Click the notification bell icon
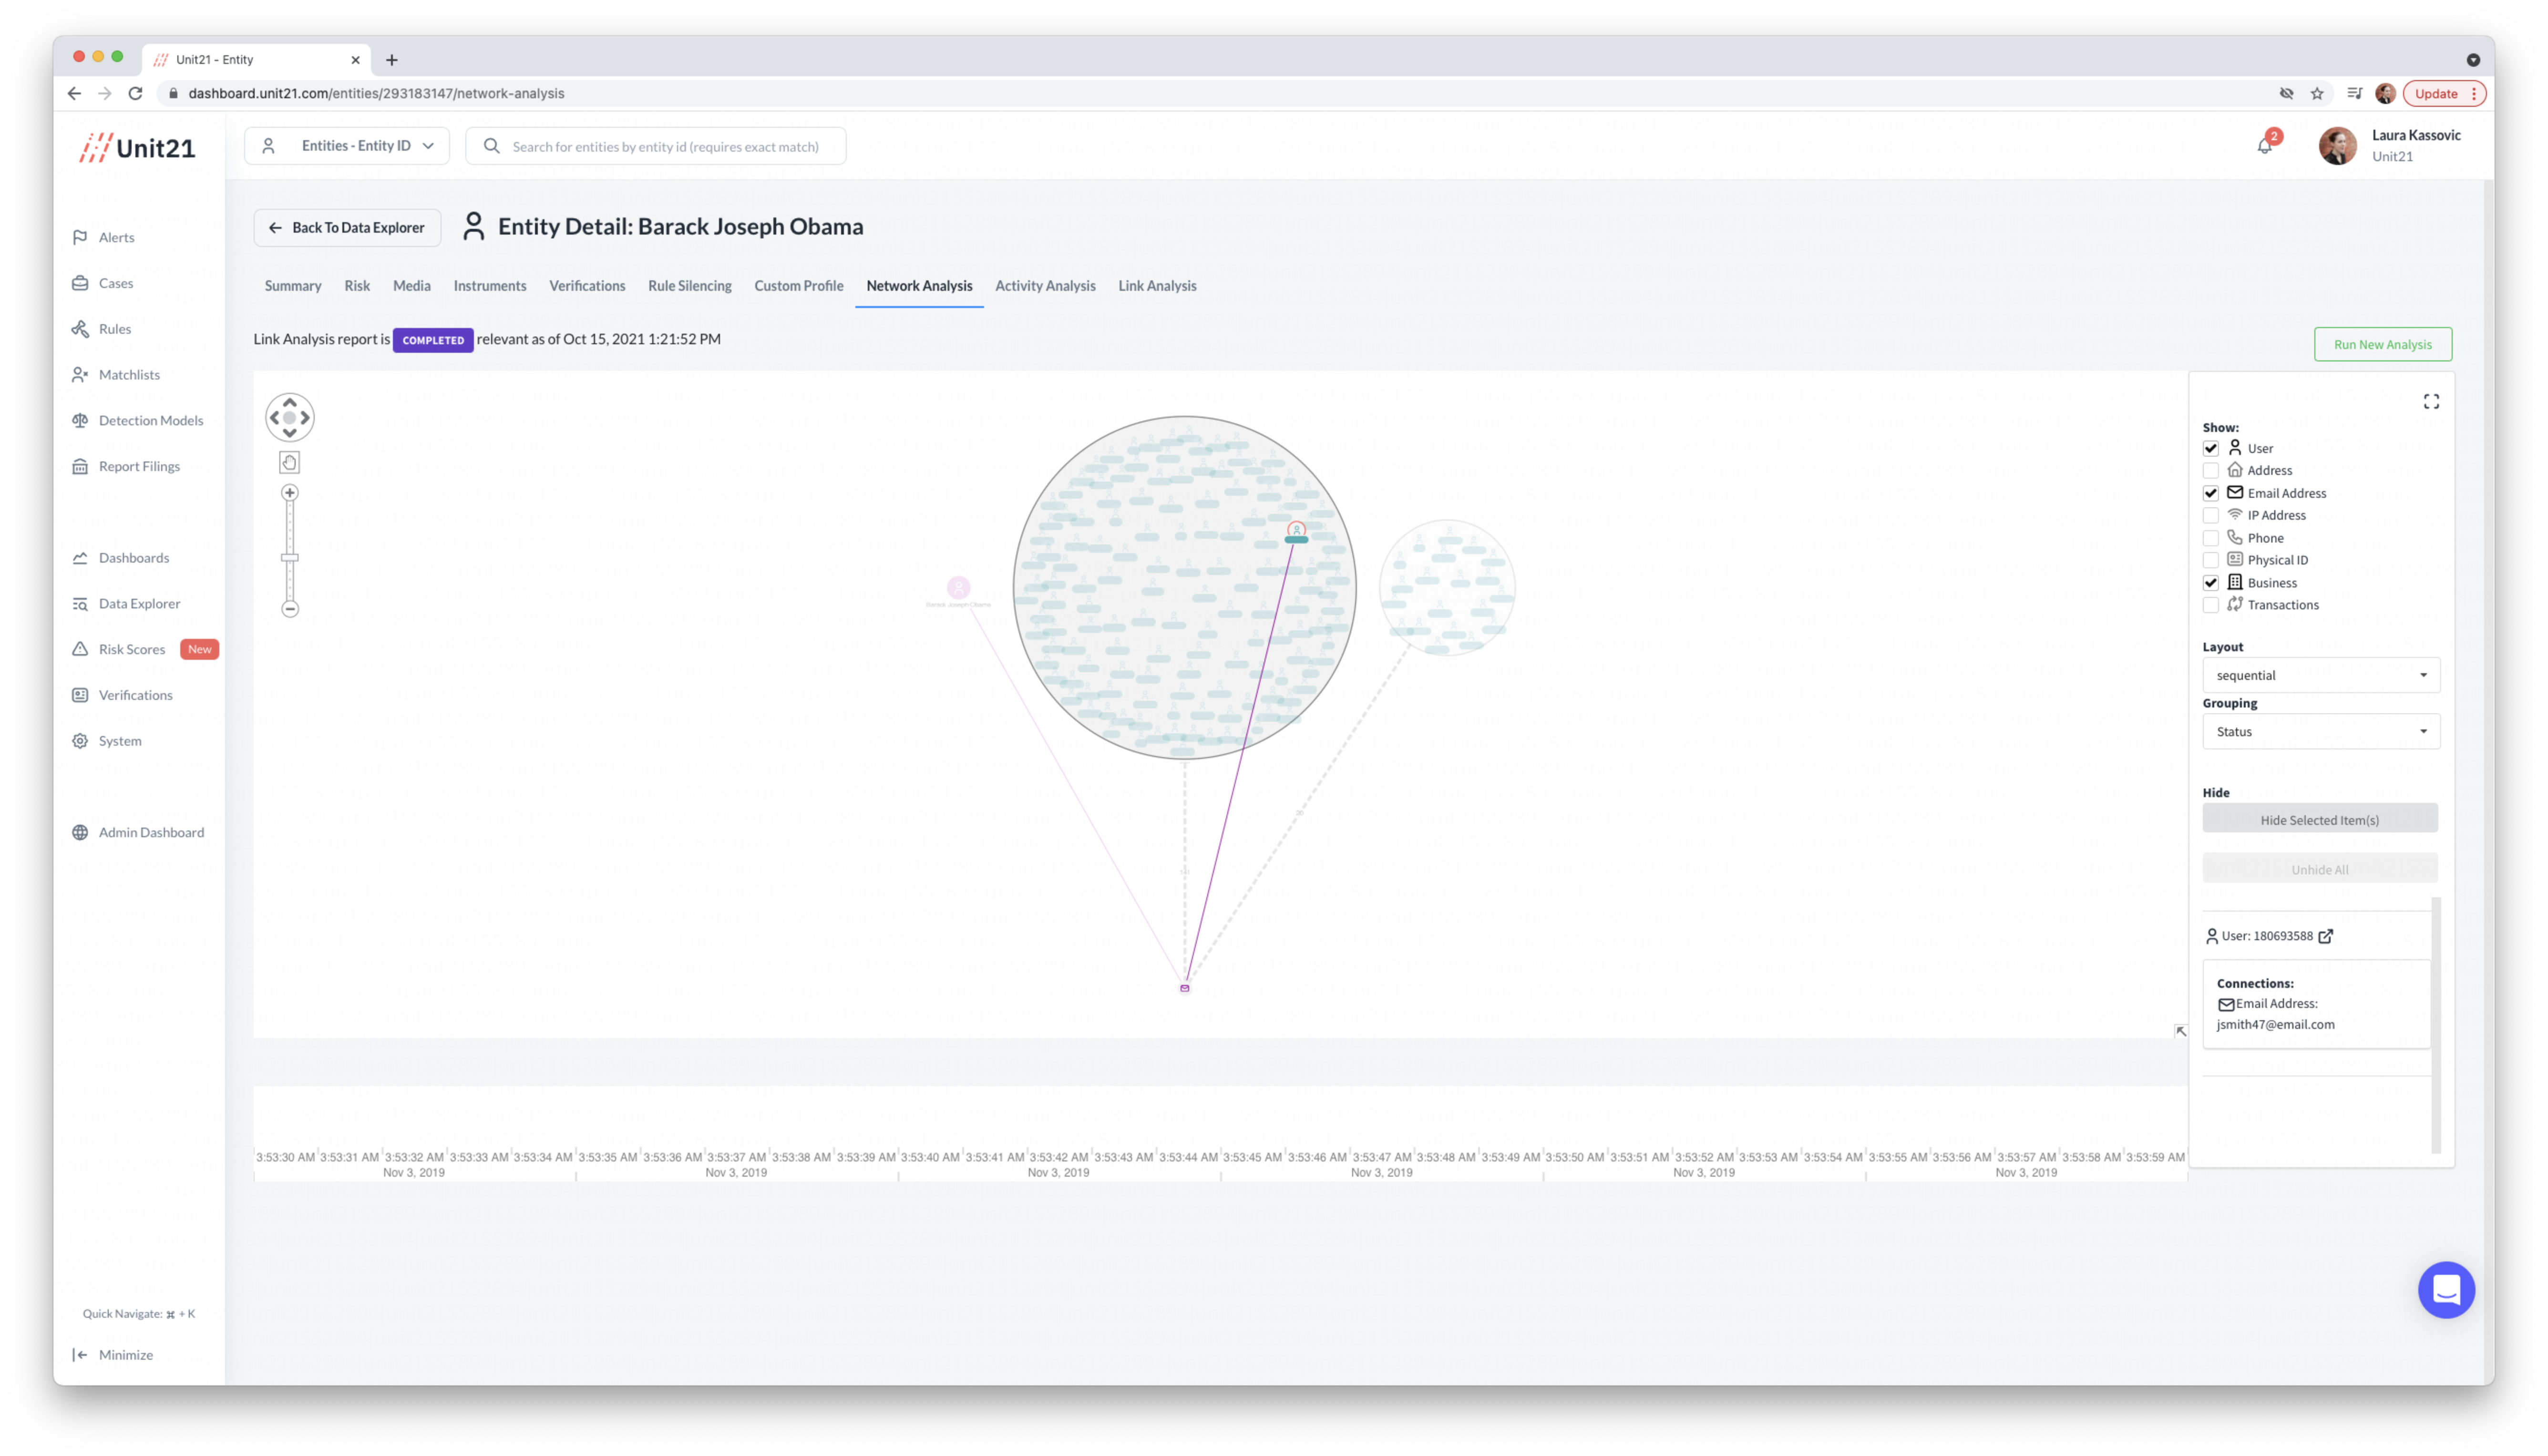The image size is (2548, 1456). 2264,146
